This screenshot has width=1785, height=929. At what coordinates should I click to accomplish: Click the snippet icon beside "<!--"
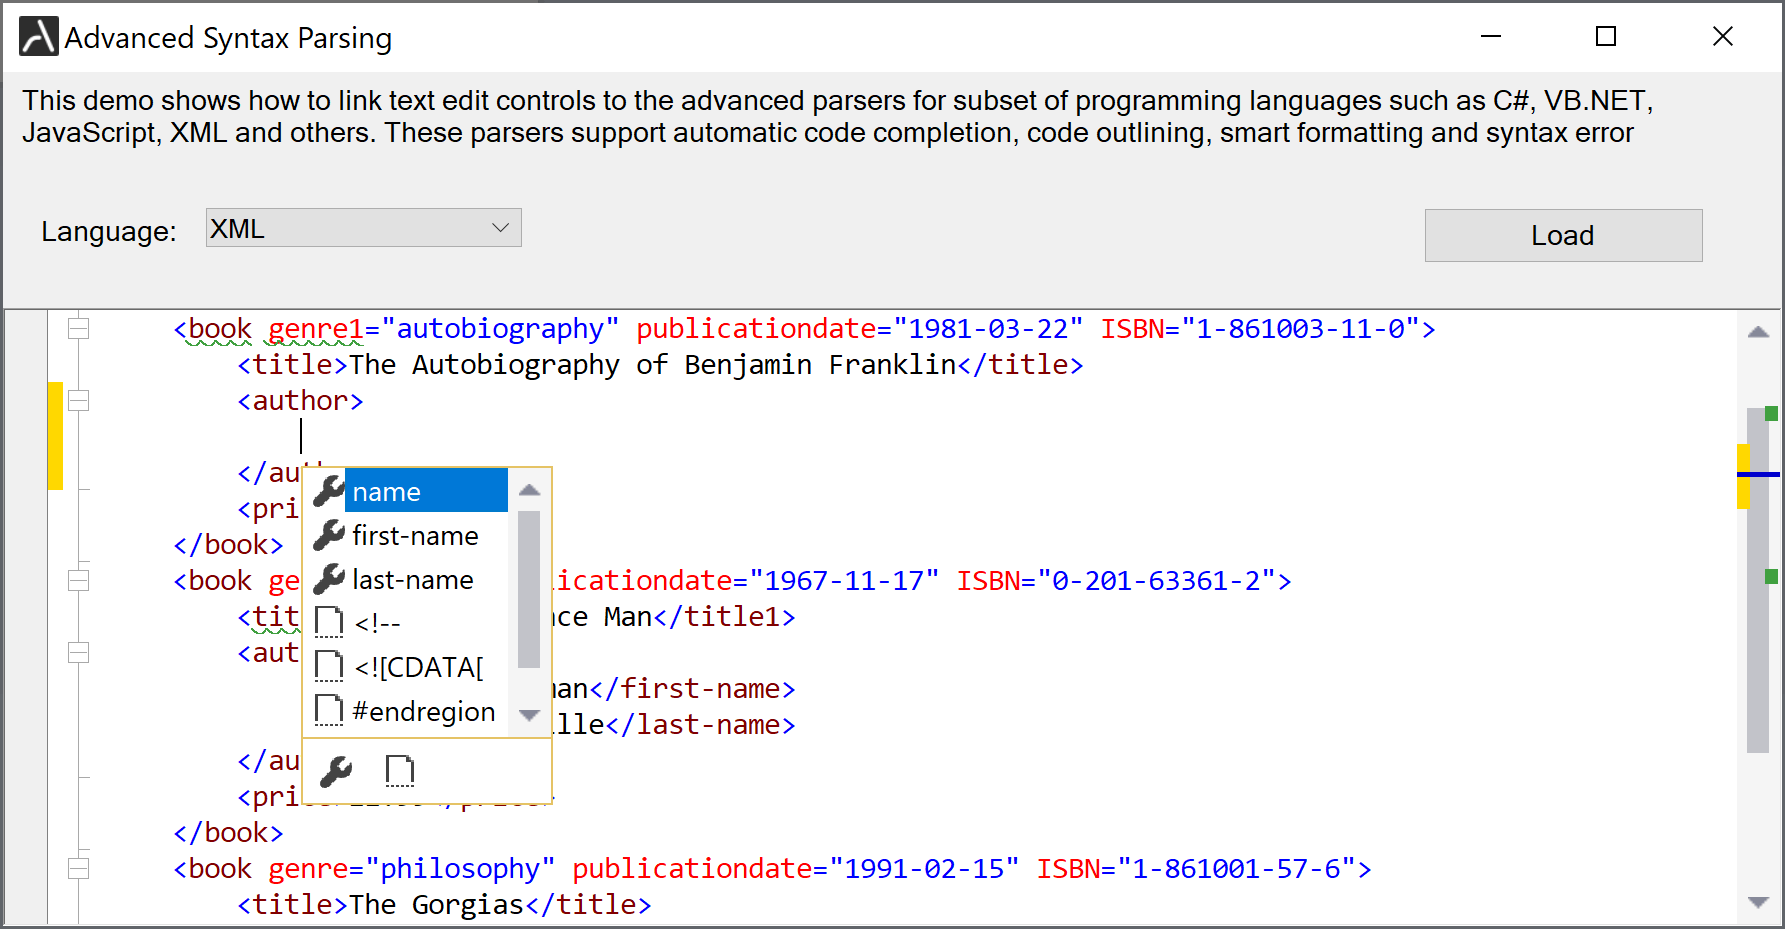coord(328,621)
